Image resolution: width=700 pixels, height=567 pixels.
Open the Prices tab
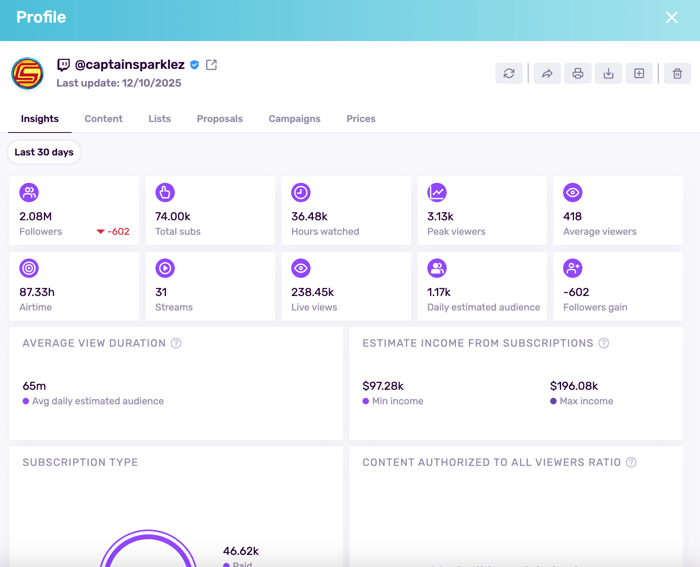click(361, 119)
